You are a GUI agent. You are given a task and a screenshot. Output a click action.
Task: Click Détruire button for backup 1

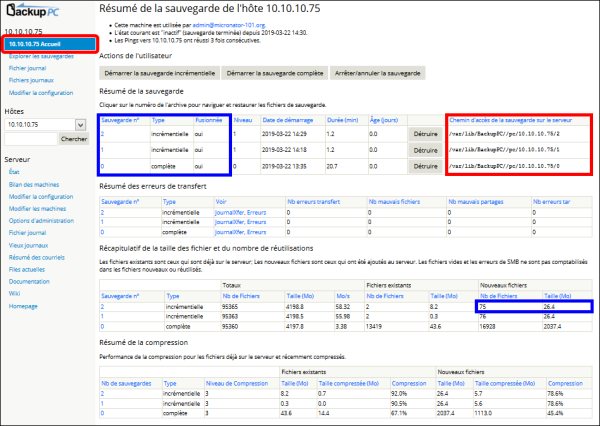coord(425,150)
